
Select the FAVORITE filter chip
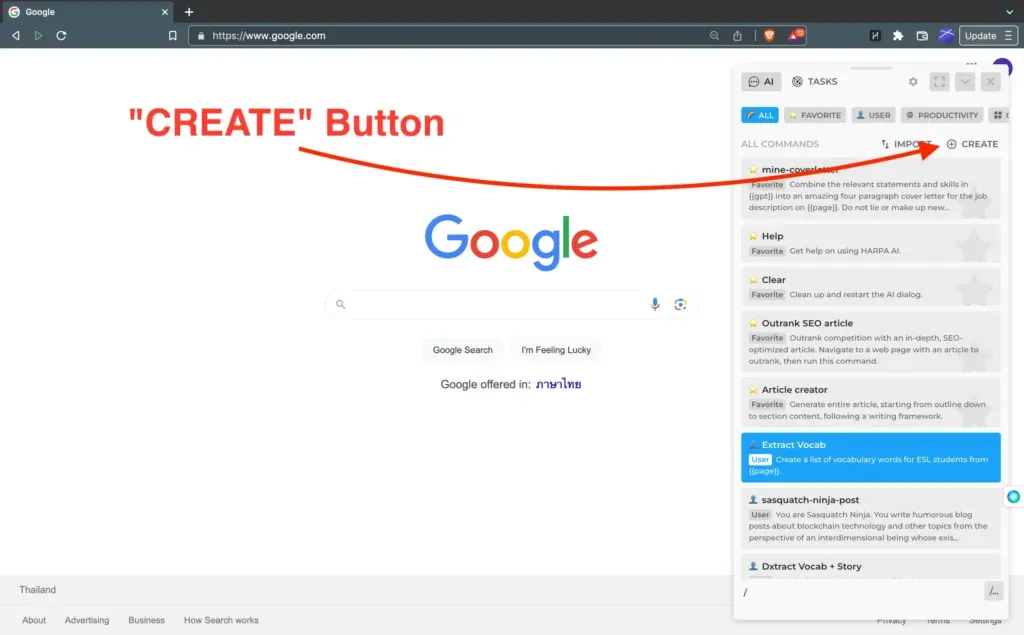click(815, 115)
